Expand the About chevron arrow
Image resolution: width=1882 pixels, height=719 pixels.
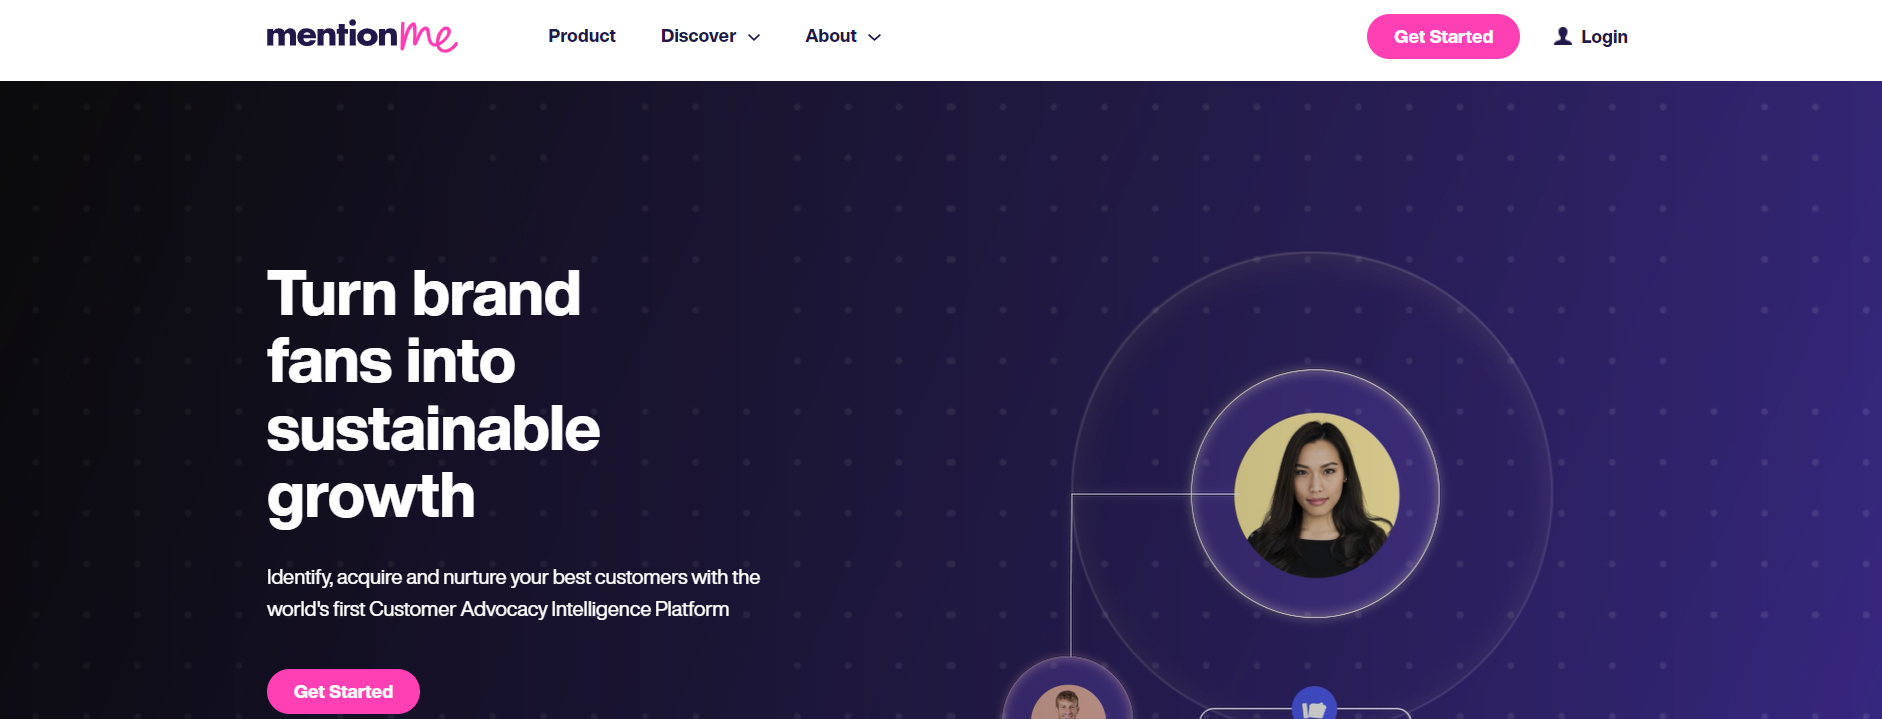[874, 37]
